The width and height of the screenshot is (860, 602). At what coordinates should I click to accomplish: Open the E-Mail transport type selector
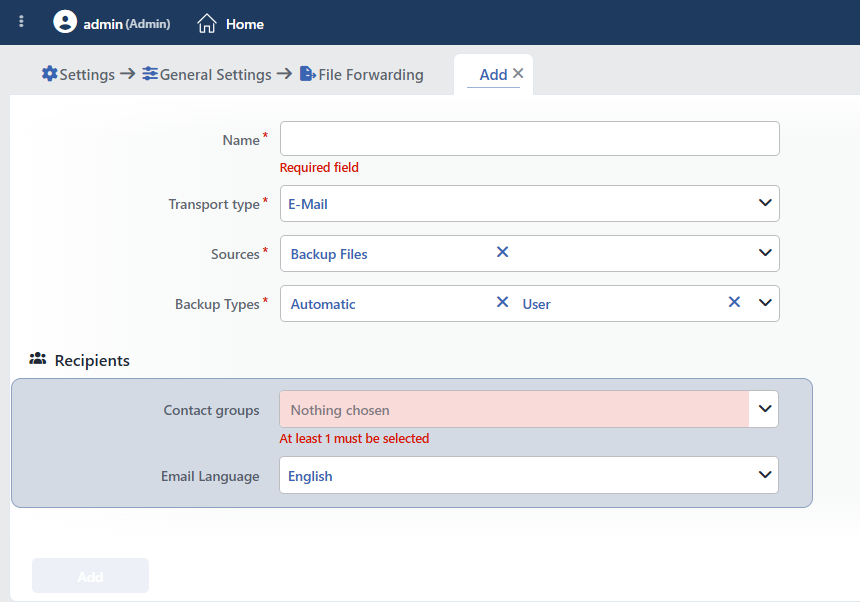pos(529,203)
